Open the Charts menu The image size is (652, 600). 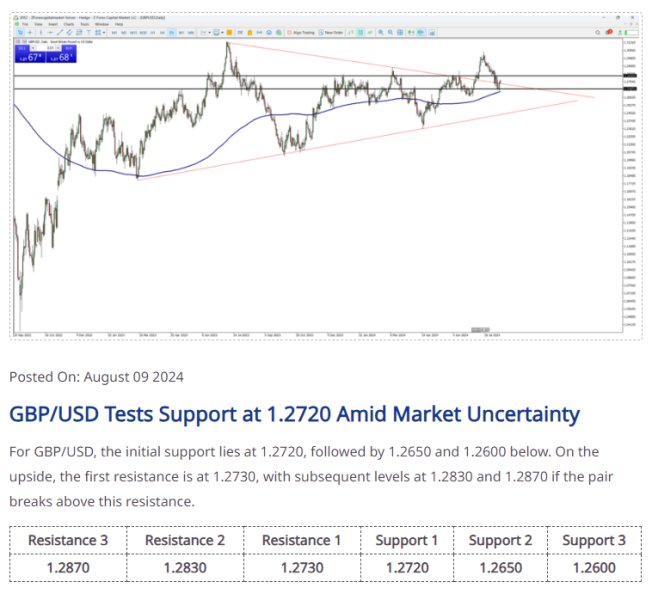(x=69, y=25)
